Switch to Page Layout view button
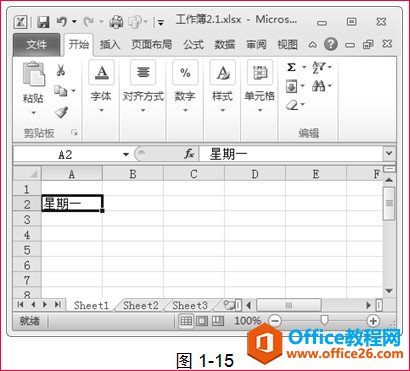Screen dimensions: 410x371 point(202,321)
